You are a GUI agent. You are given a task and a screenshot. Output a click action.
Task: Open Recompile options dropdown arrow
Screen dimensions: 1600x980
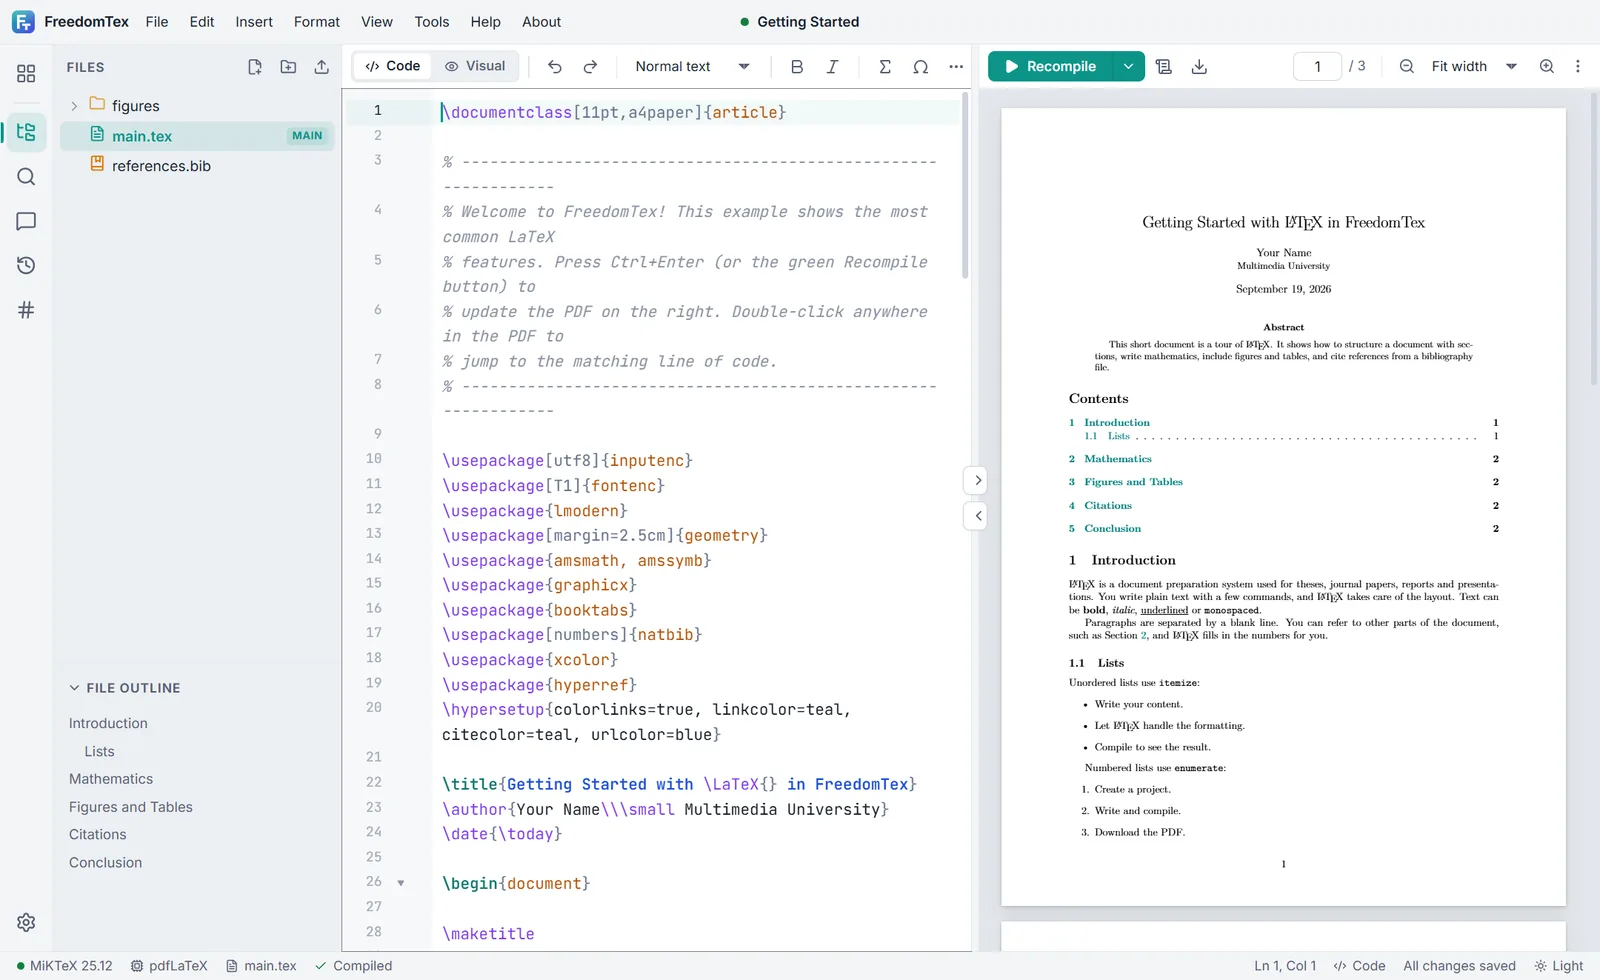[1128, 67]
